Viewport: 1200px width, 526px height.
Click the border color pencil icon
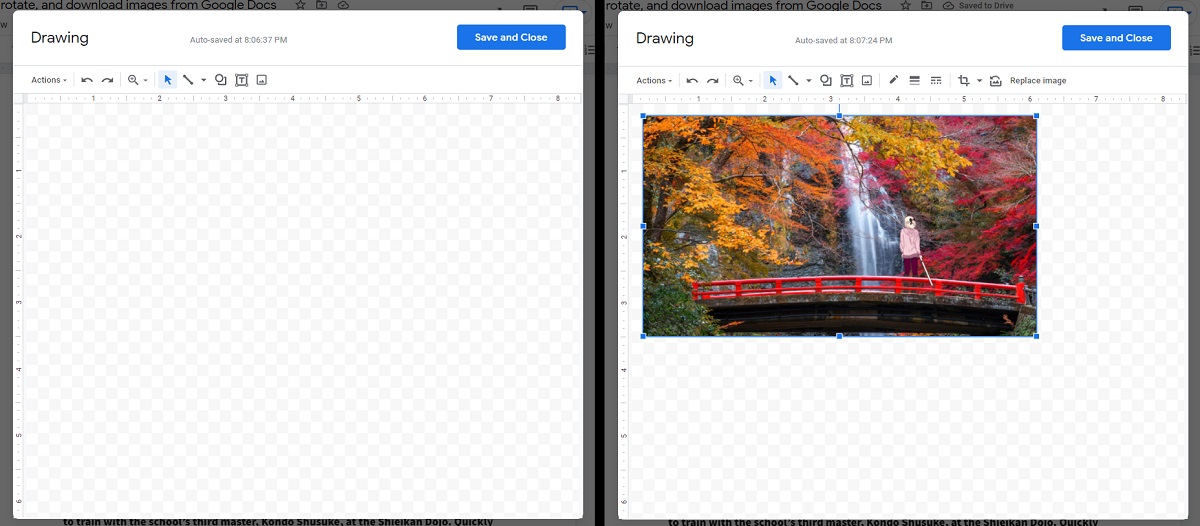pos(893,80)
